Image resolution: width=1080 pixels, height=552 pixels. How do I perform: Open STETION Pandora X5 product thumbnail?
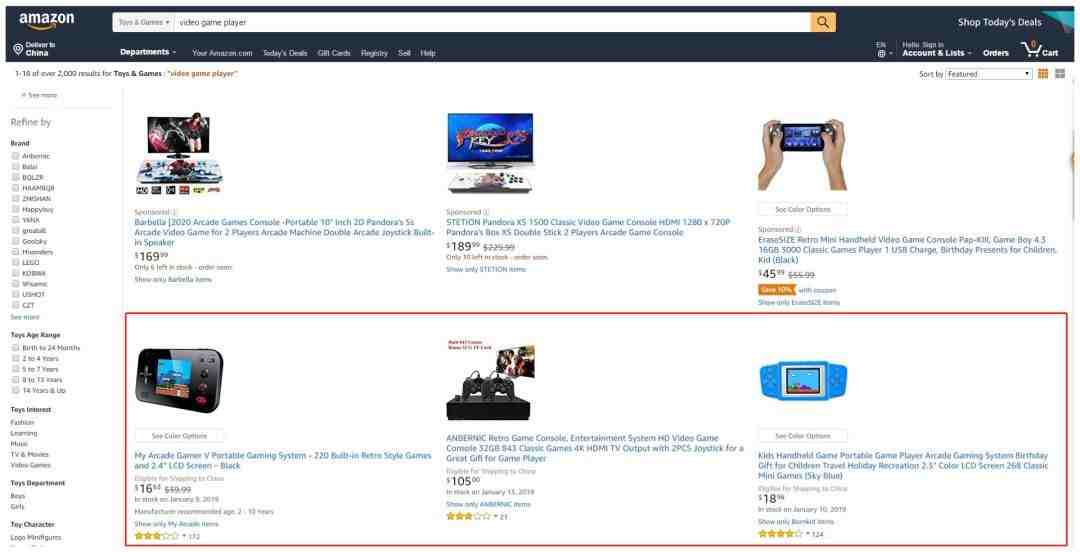490,153
